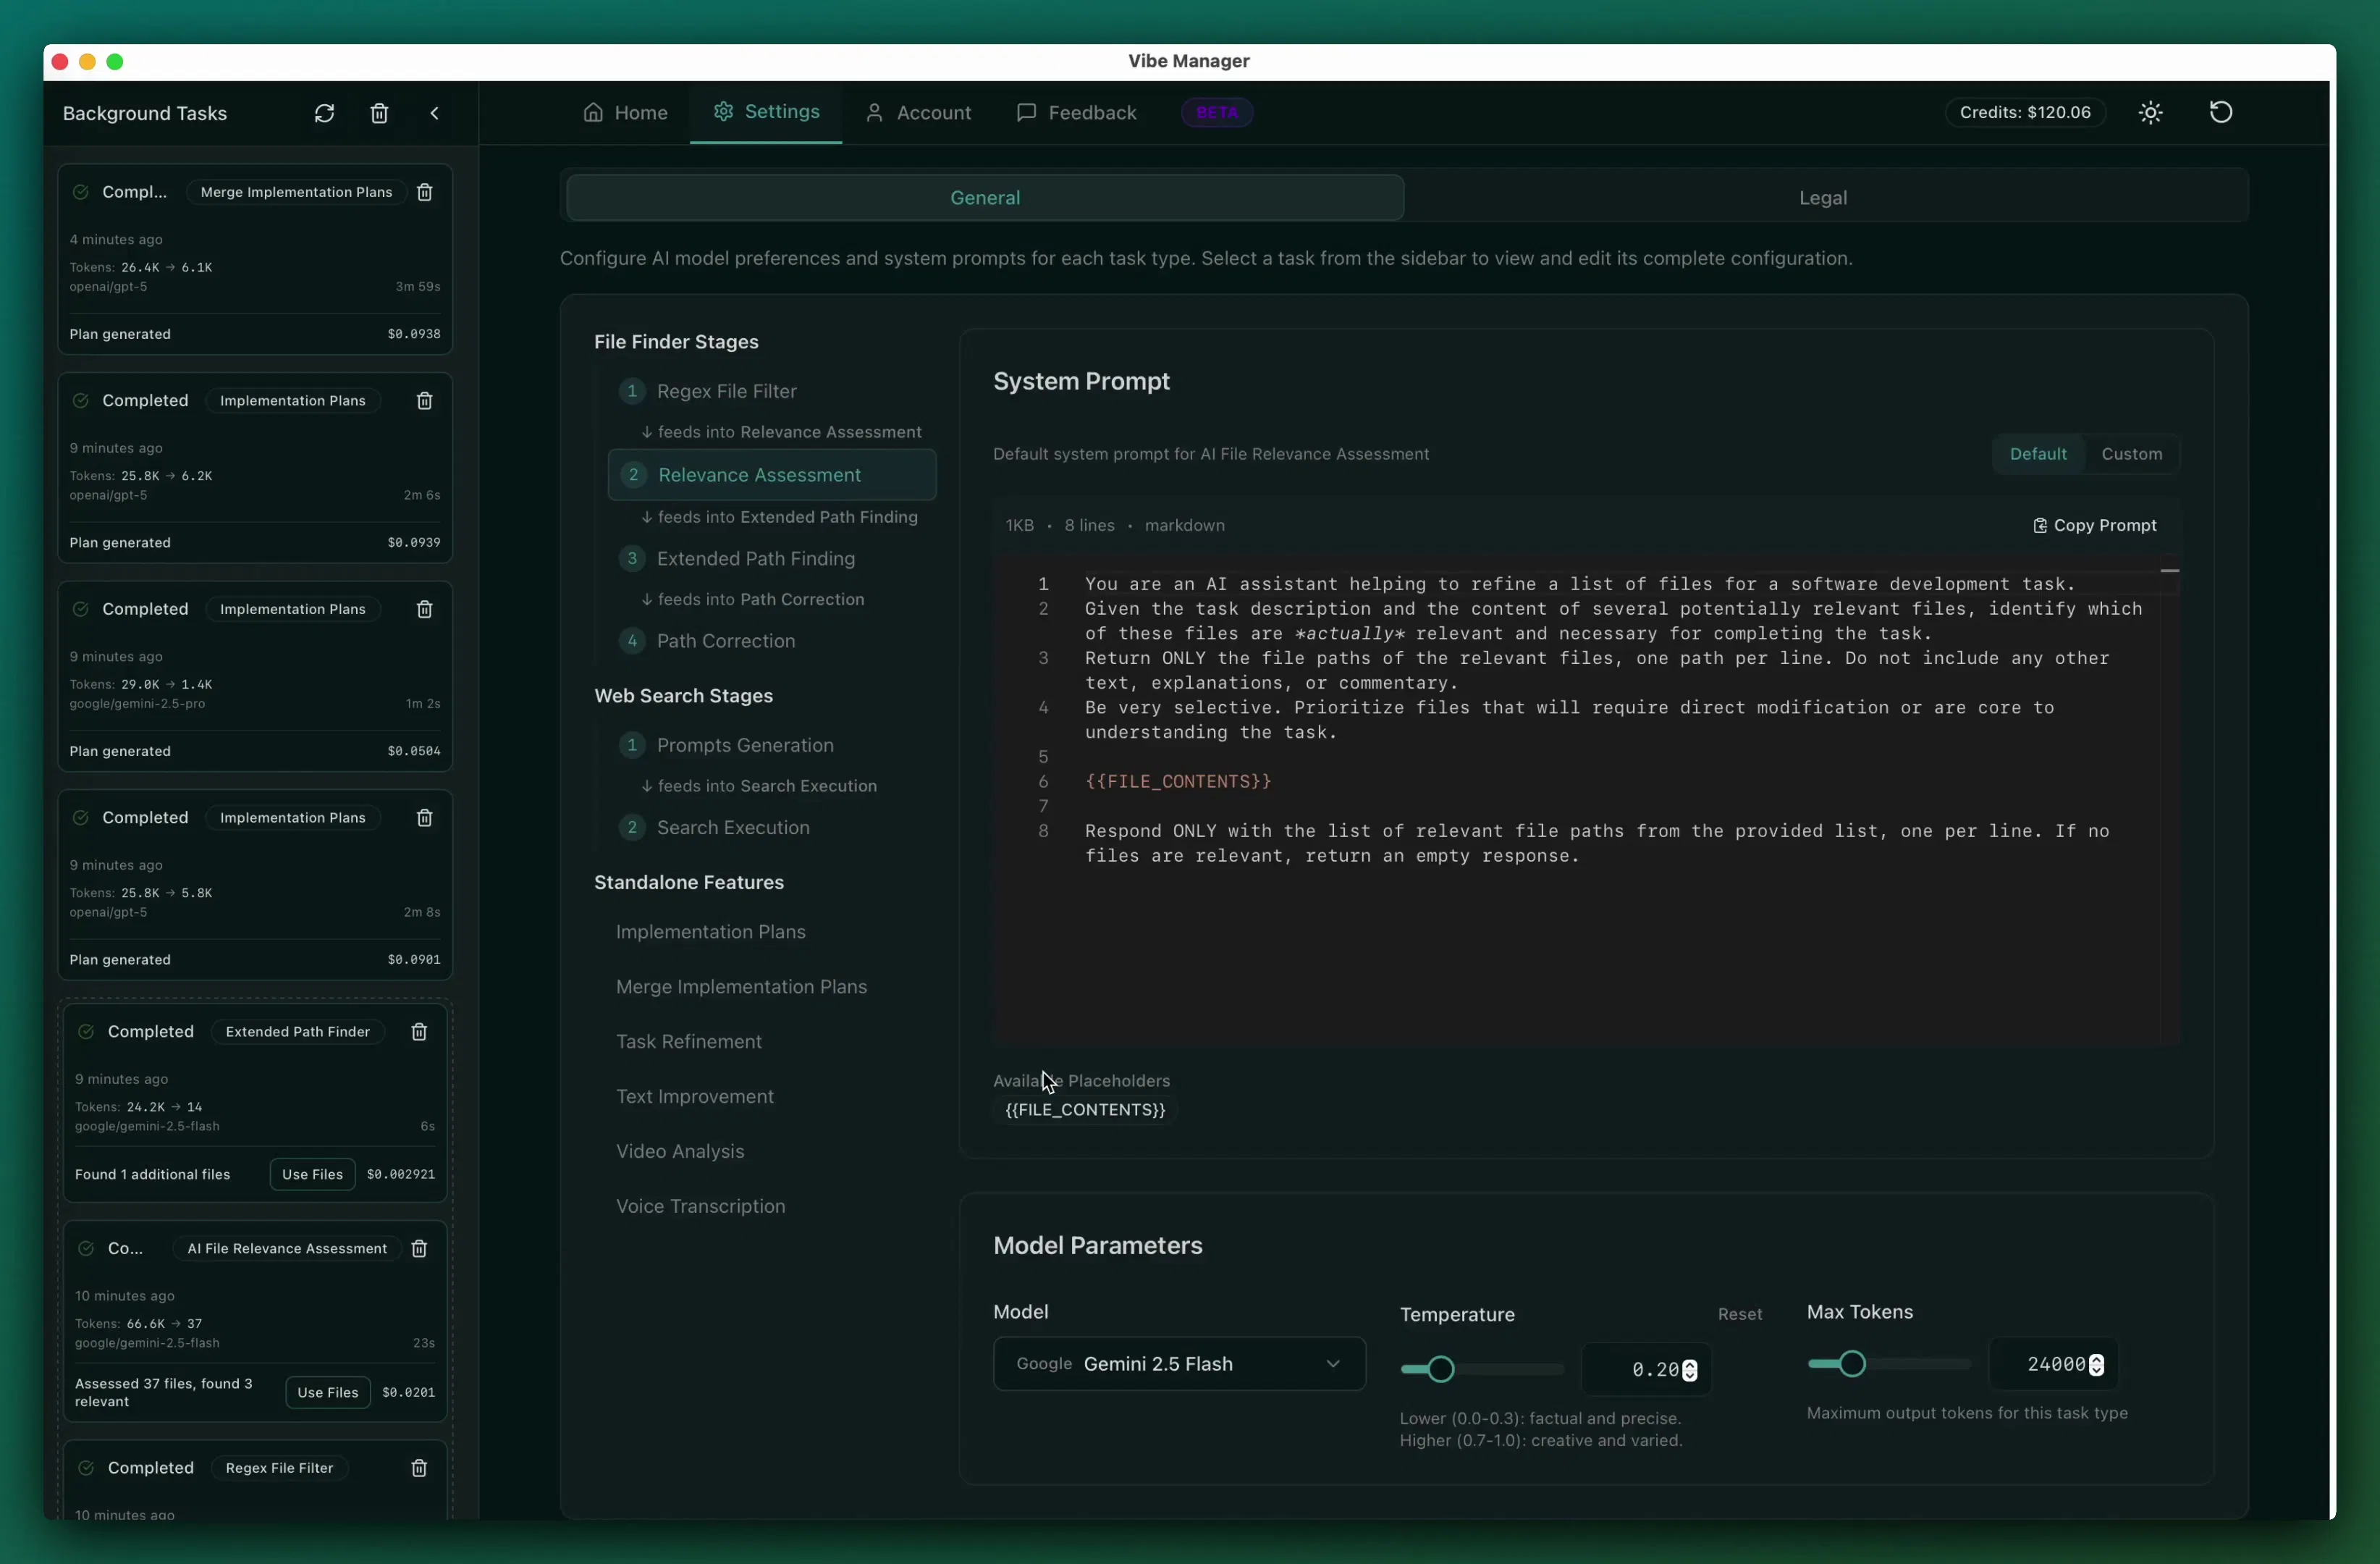Delete the Regex File Filter task
The height and width of the screenshot is (1564, 2380).
(x=419, y=1467)
